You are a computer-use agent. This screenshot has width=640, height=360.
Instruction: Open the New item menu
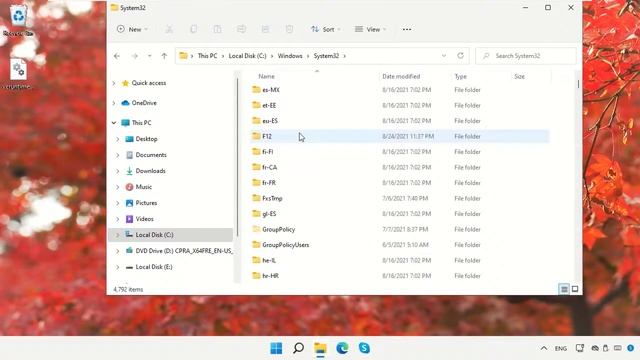(x=132, y=29)
